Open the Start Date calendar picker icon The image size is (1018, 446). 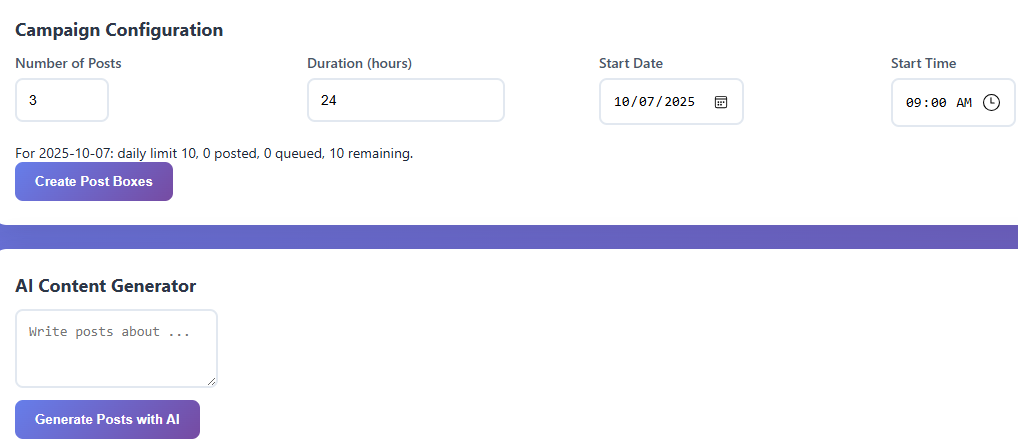[x=720, y=102]
